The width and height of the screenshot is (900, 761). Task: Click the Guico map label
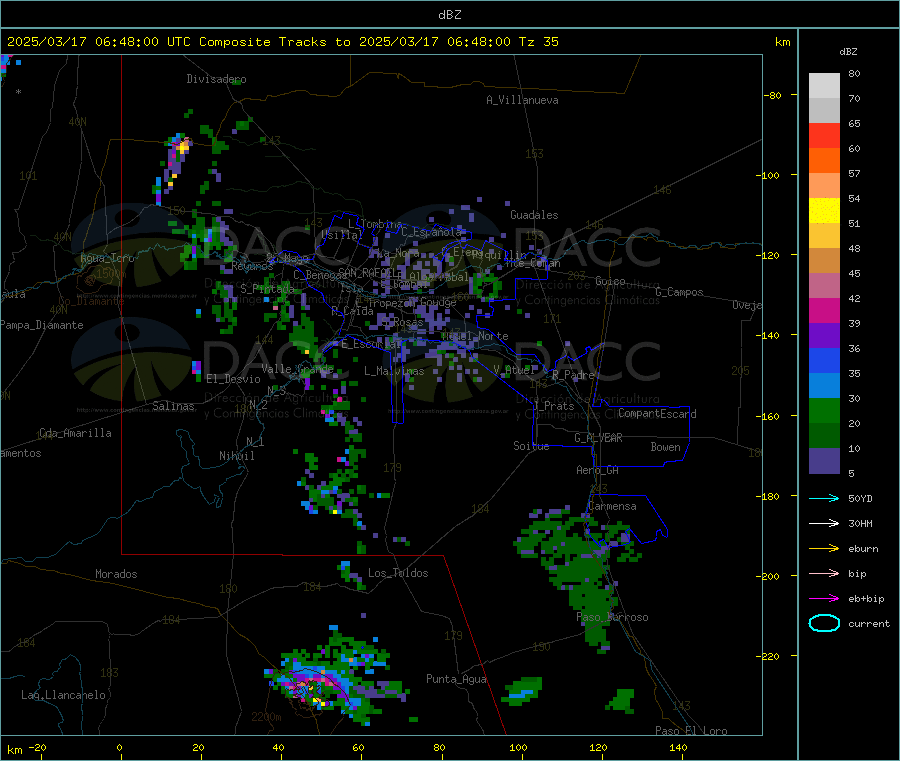pyautogui.click(x=610, y=281)
